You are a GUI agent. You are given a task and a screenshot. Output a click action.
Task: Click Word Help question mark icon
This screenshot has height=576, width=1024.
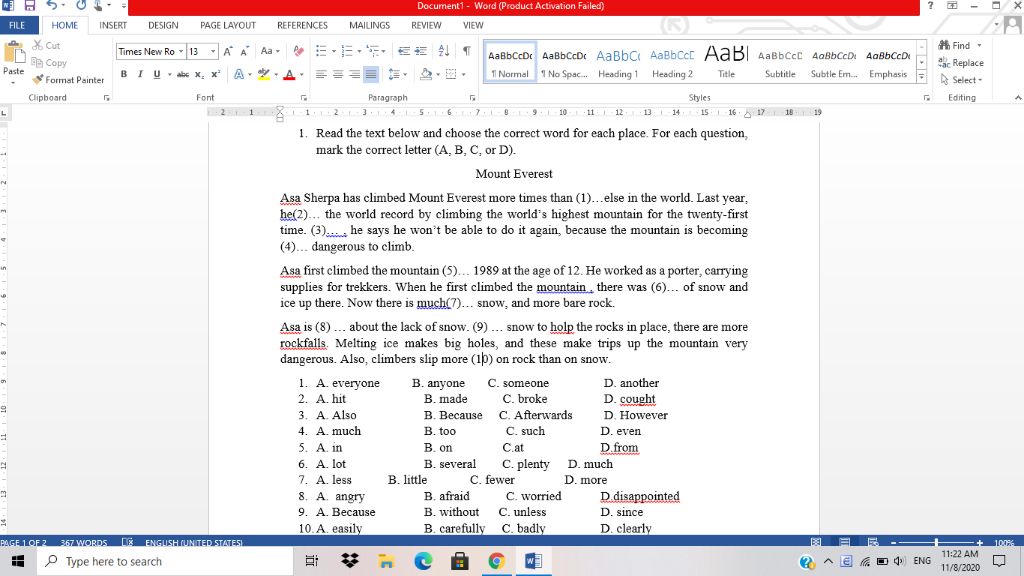(x=930, y=5)
